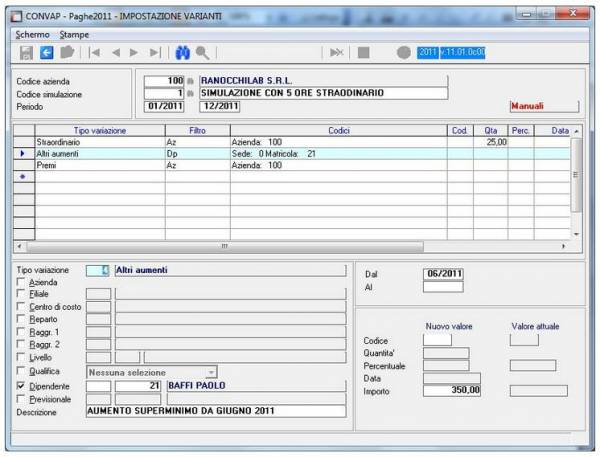Click the Tipo variazione column header
600x457 pixels.
pos(100,131)
